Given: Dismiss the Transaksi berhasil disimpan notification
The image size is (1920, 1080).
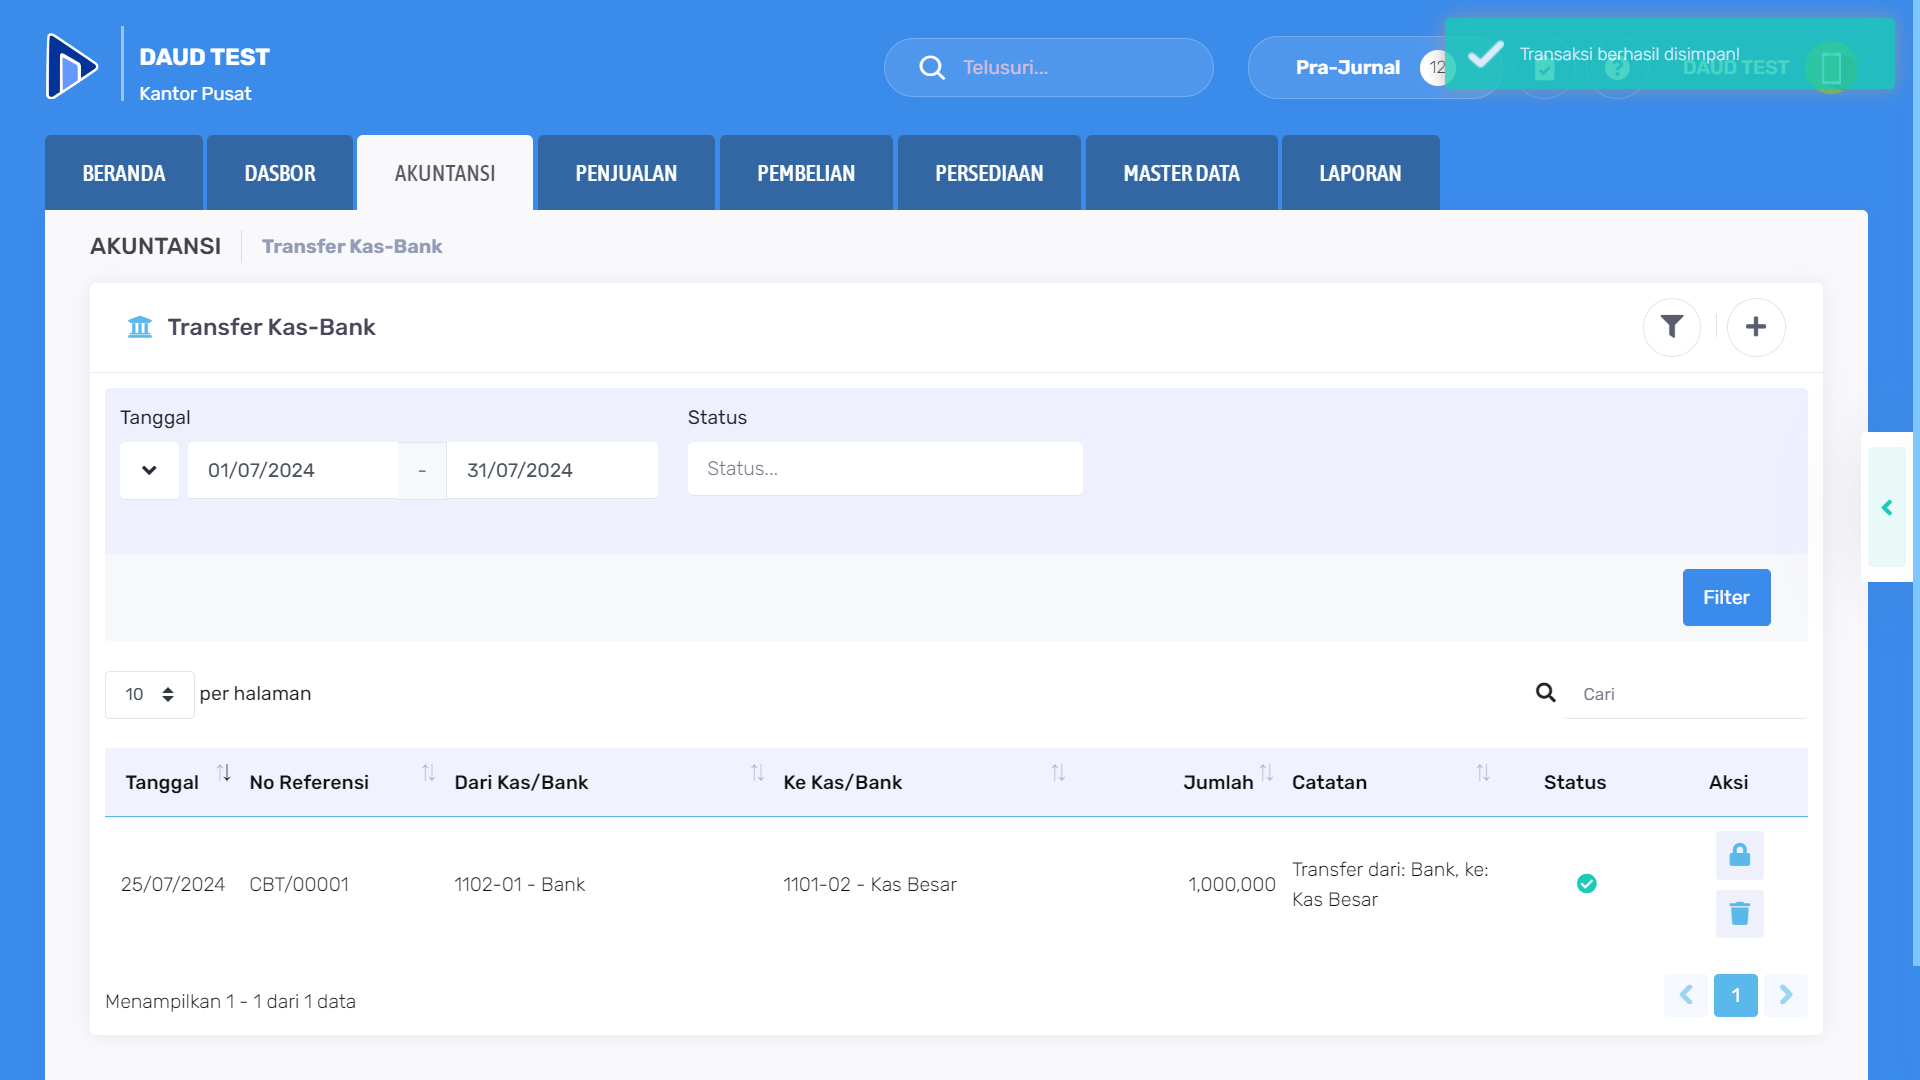Looking at the screenshot, I should pyautogui.click(x=1670, y=54).
